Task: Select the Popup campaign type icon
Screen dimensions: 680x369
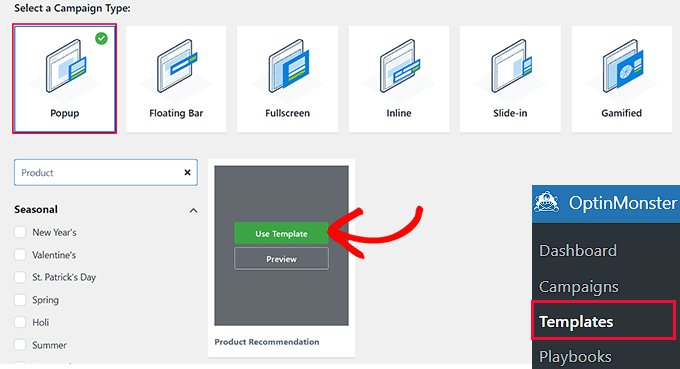Action: tap(66, 66)
